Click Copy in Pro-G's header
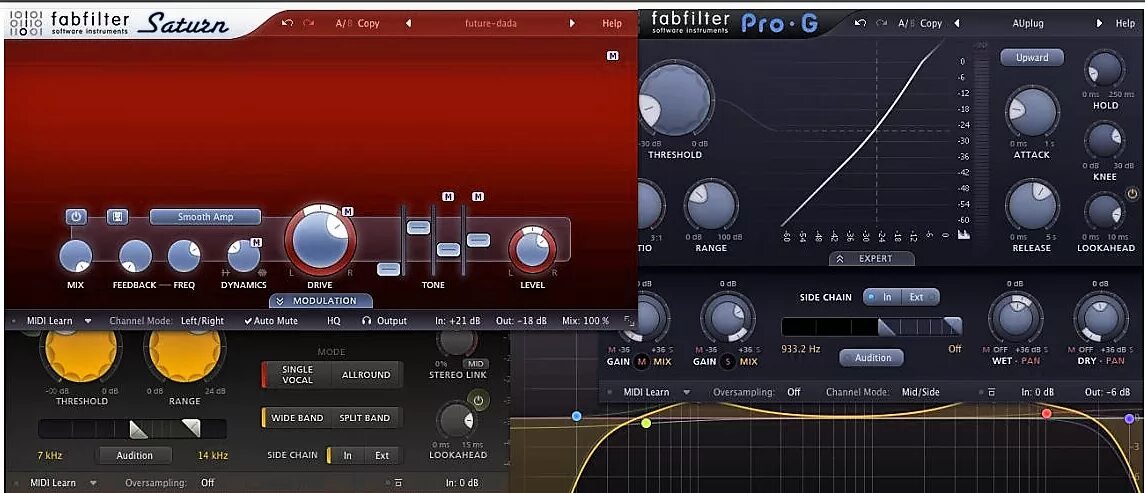The image size is (1145, 493). pos(931,23)
